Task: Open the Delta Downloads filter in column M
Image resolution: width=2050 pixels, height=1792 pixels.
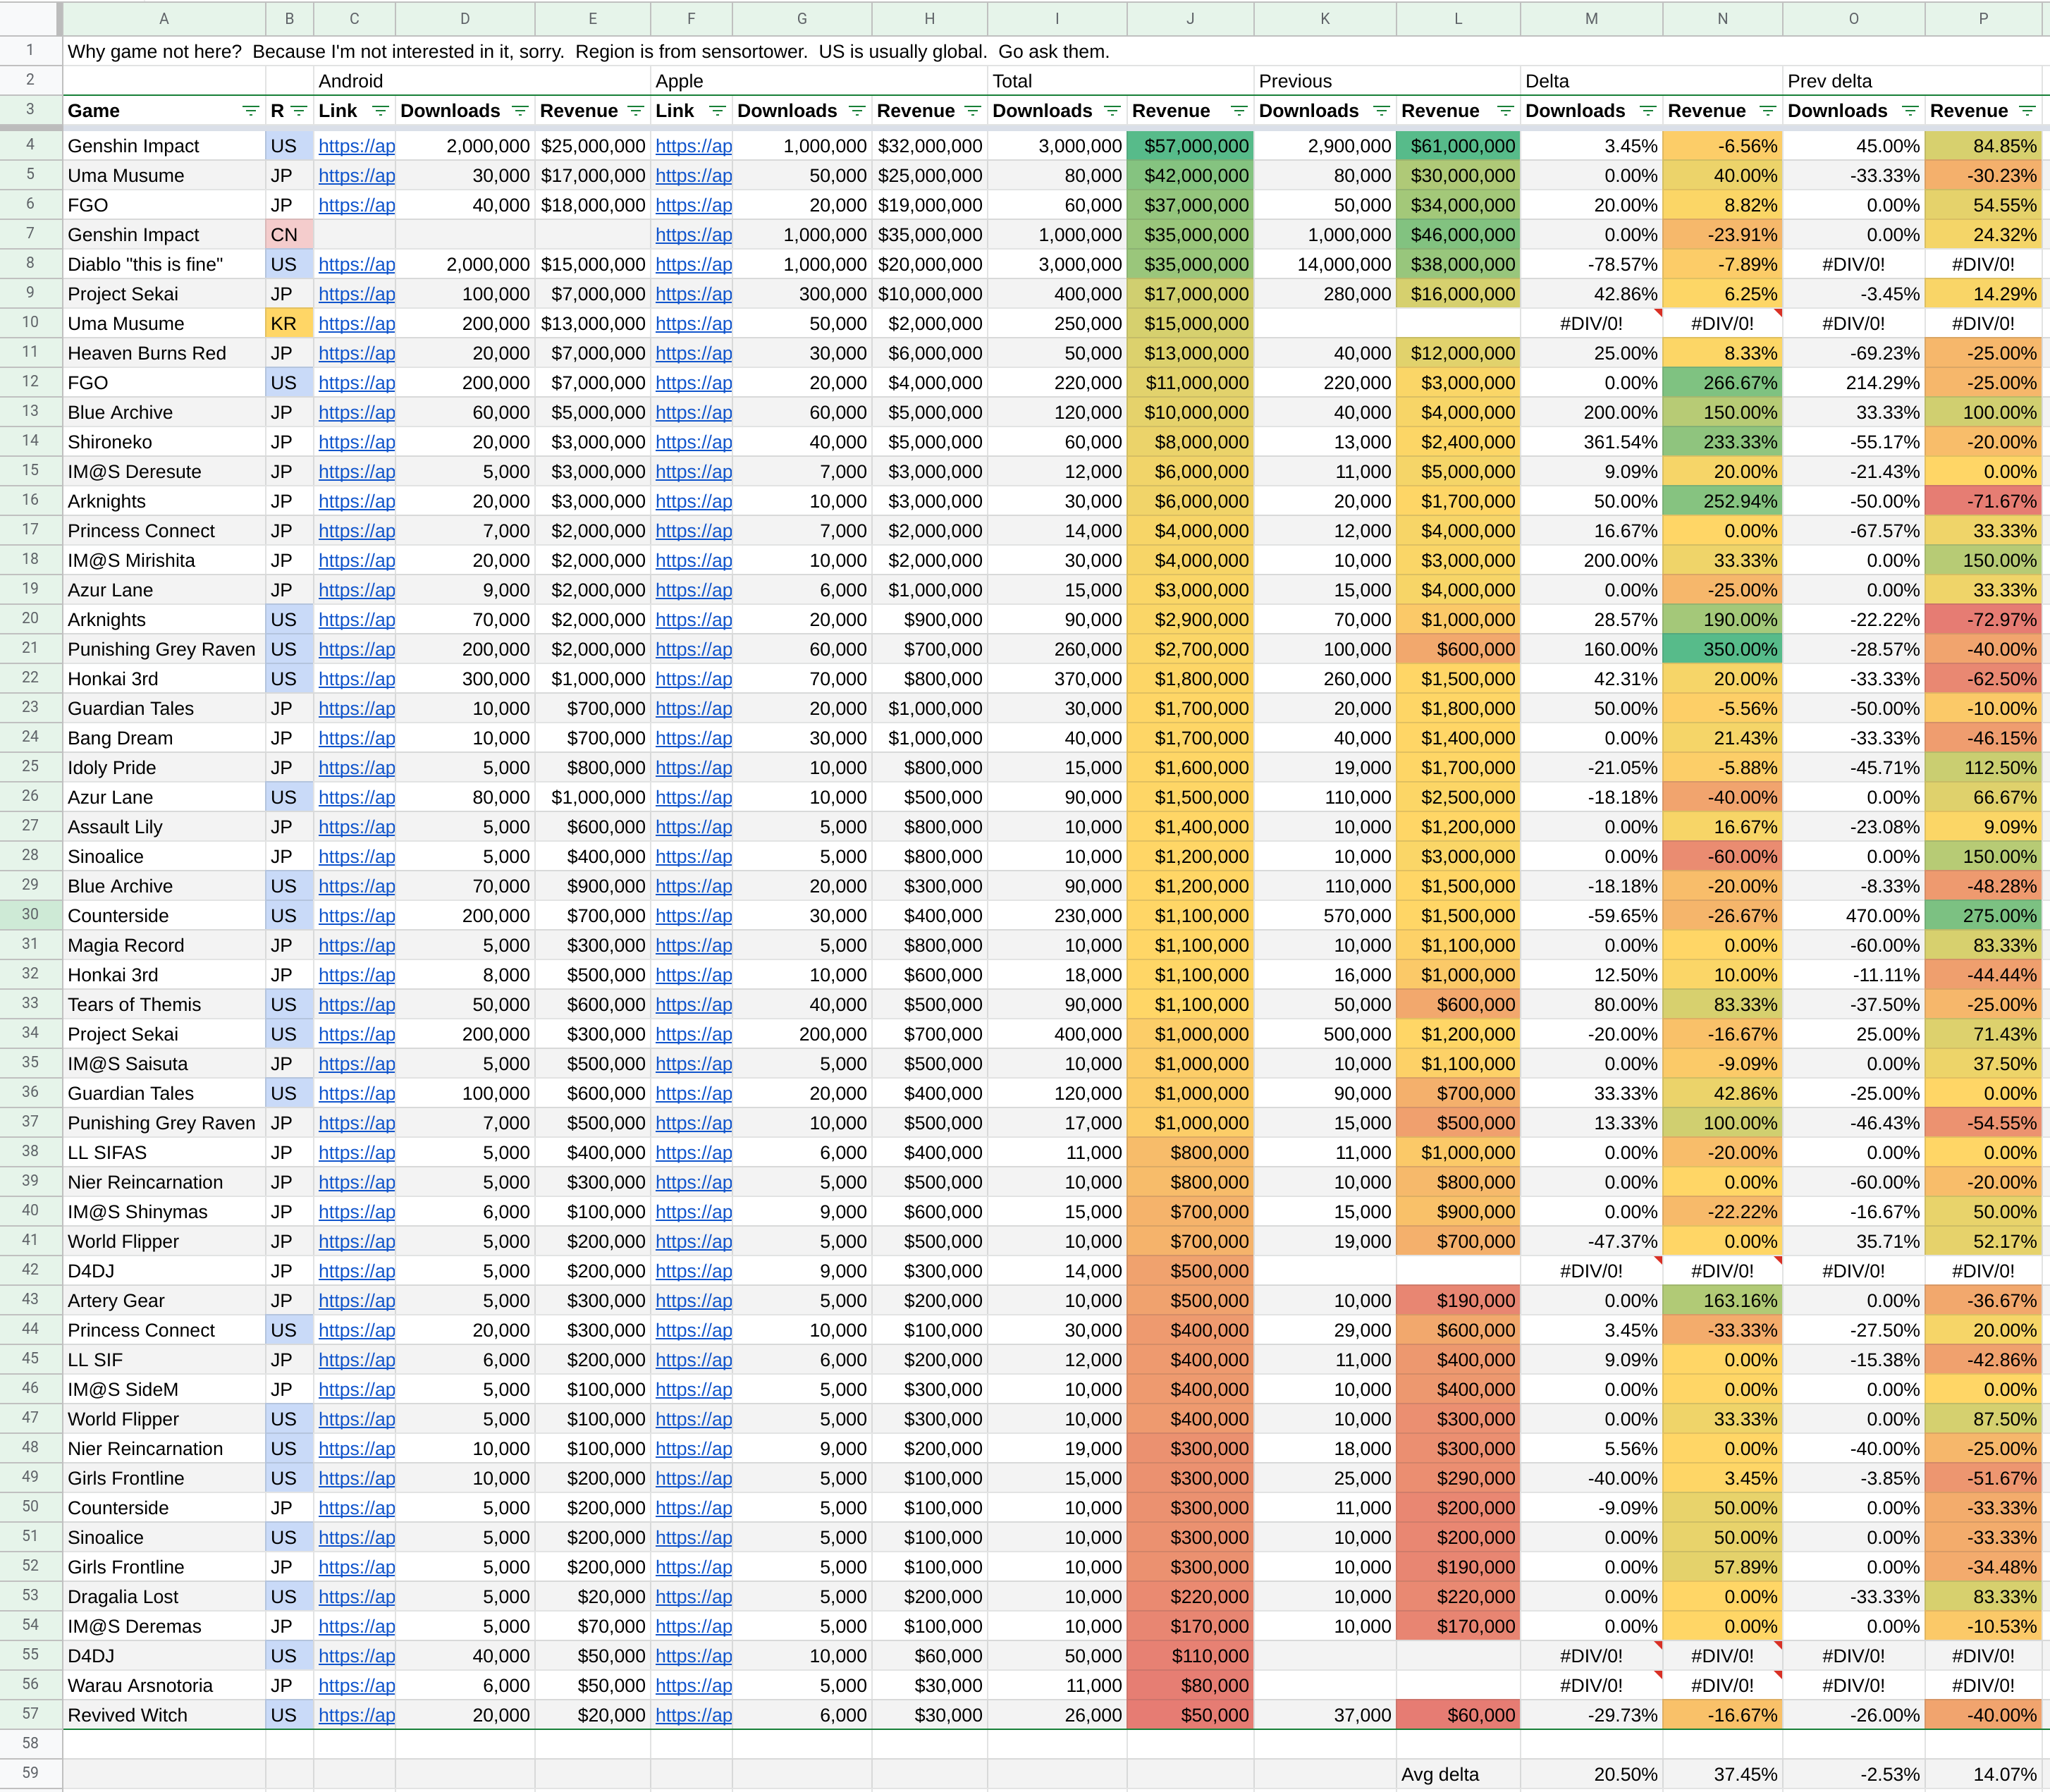Action: tap(1647, 111)
